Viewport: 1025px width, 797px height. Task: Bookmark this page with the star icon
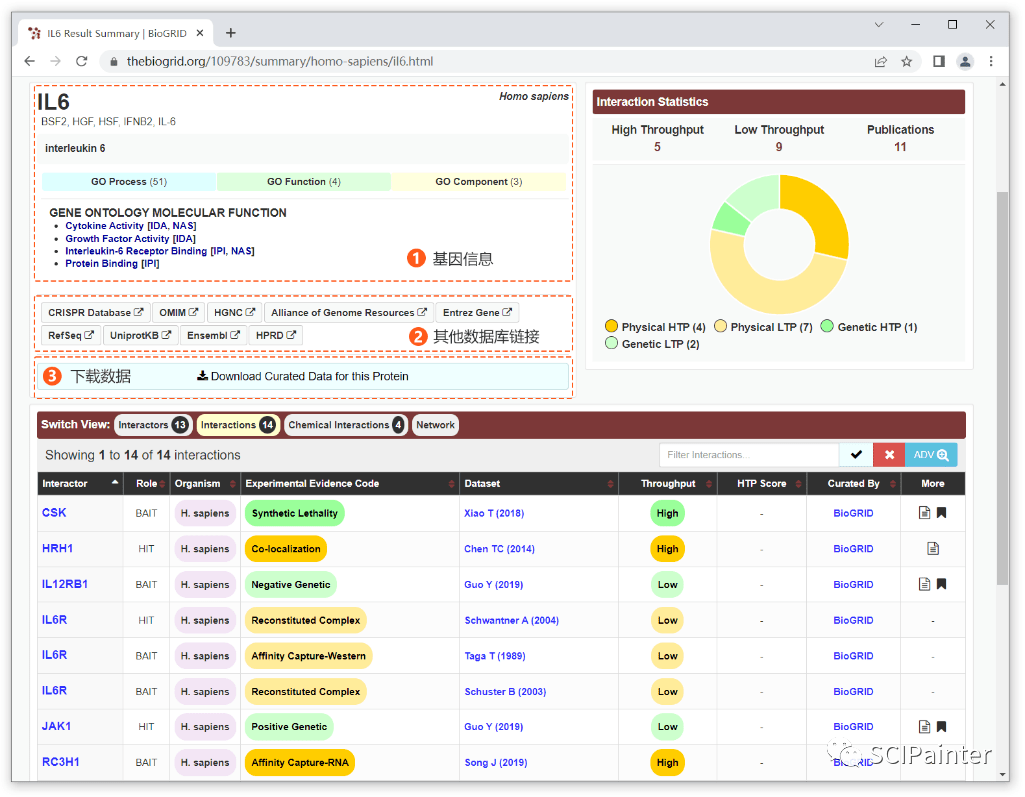(x=906, y=61)
